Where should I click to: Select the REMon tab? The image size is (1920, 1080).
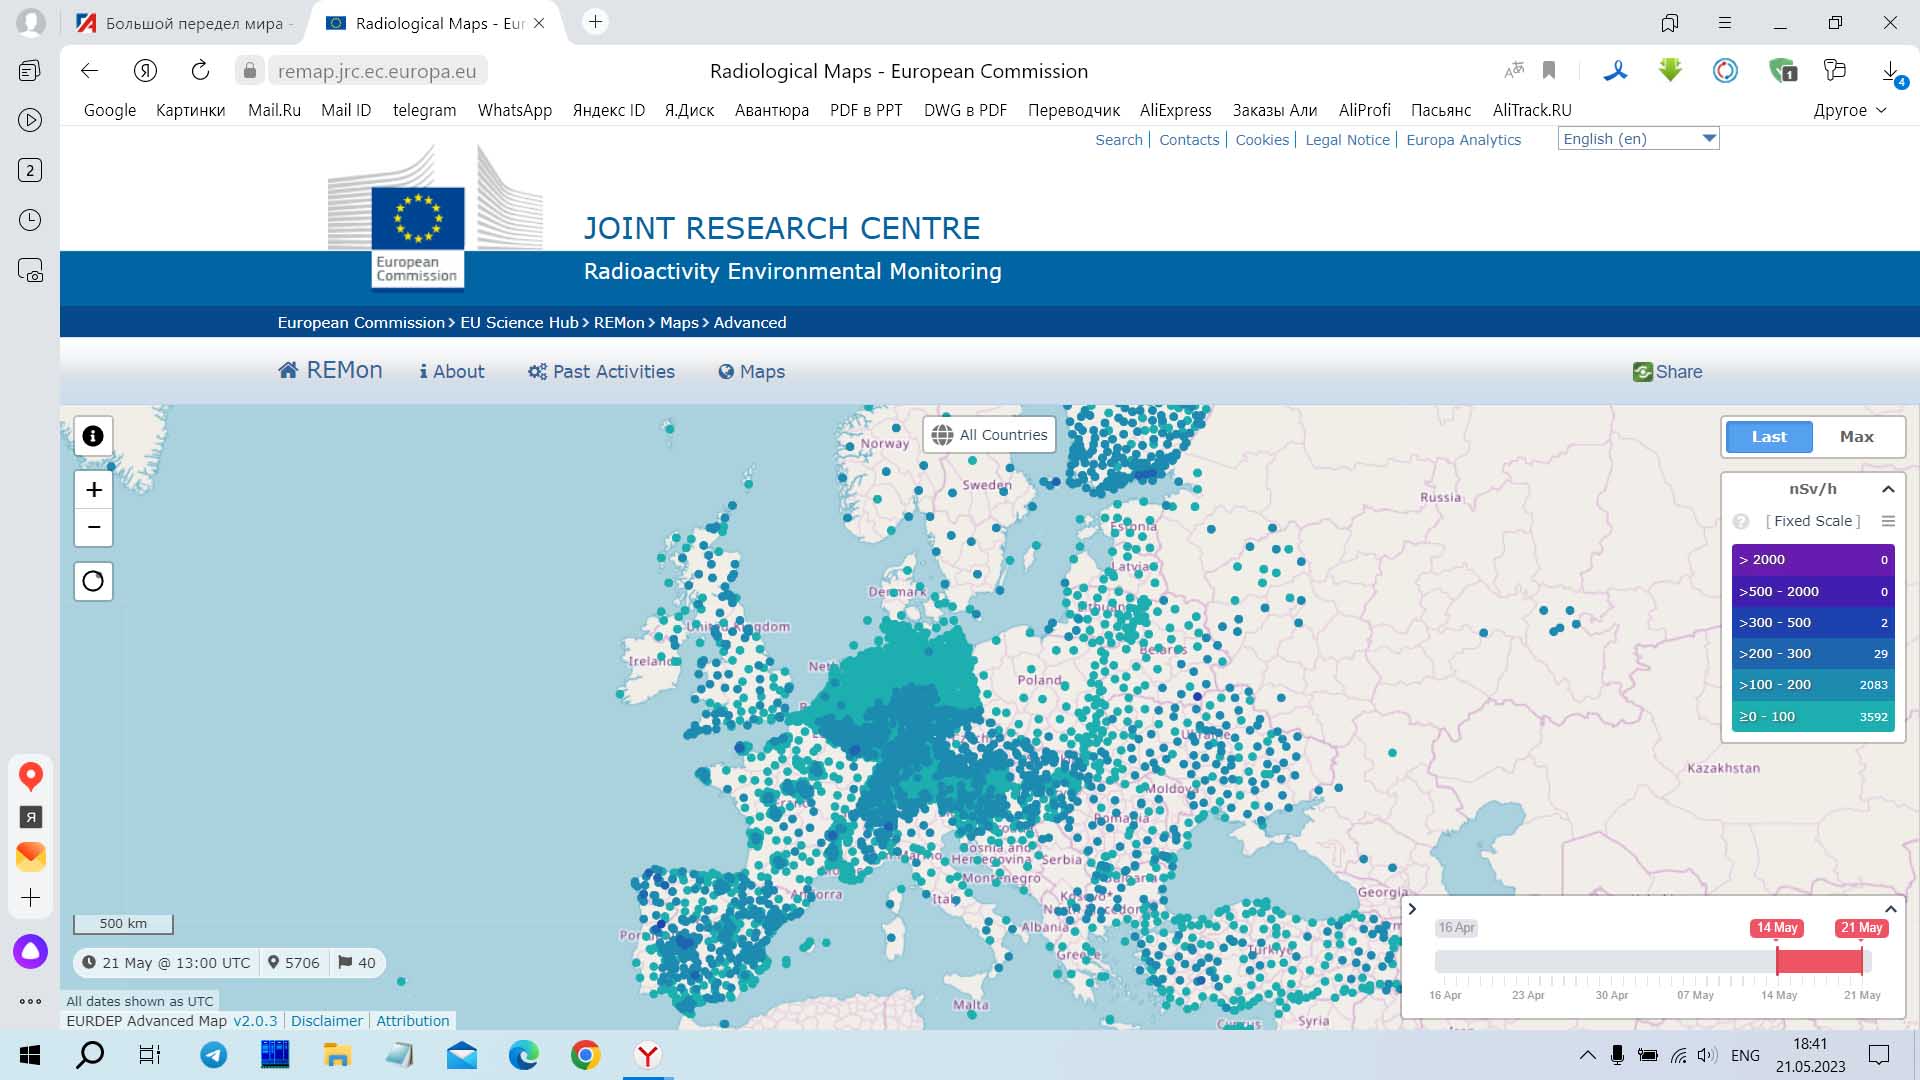331,371
